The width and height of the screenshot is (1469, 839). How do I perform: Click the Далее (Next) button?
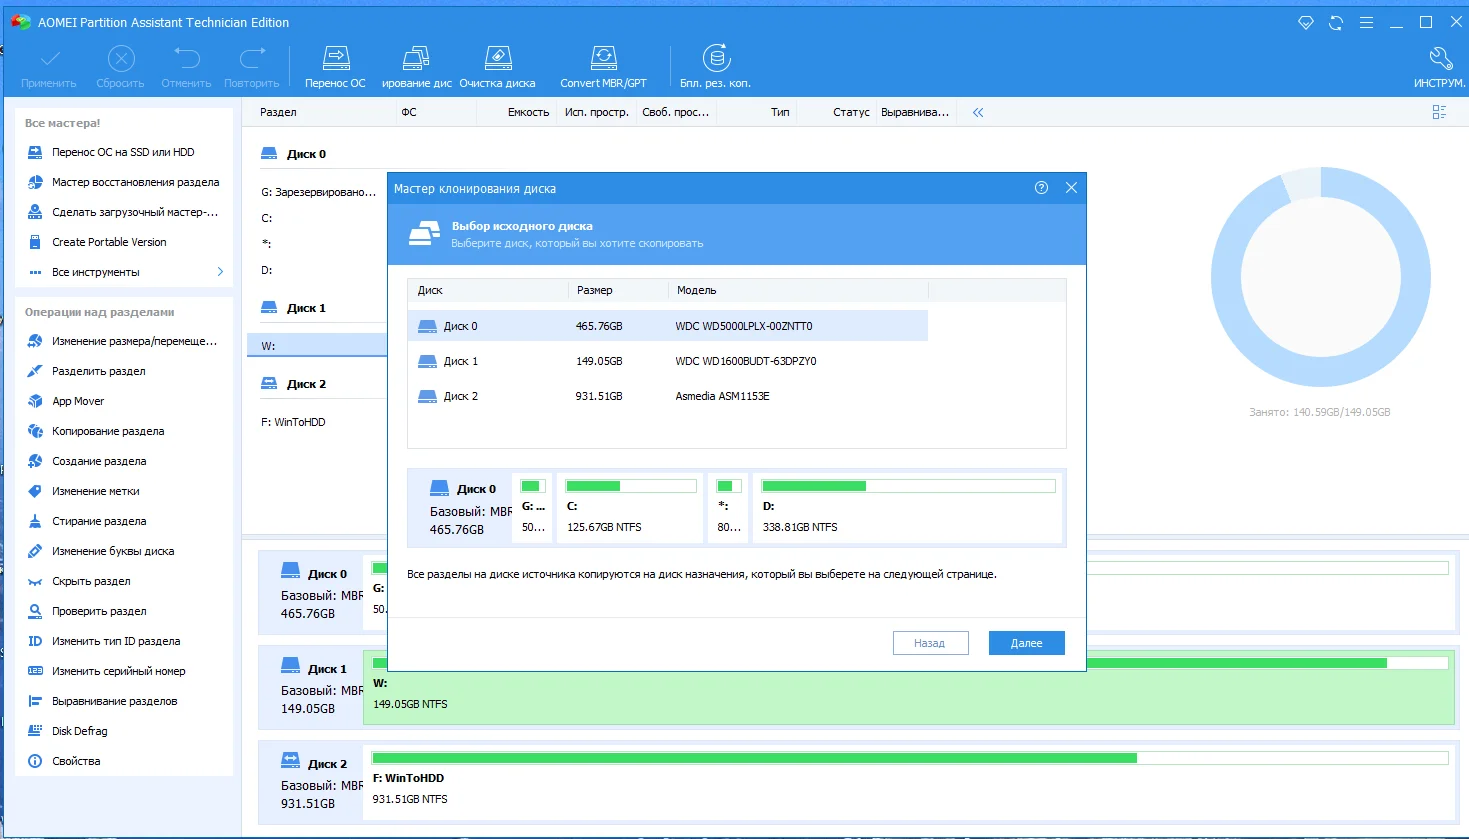1026,643
